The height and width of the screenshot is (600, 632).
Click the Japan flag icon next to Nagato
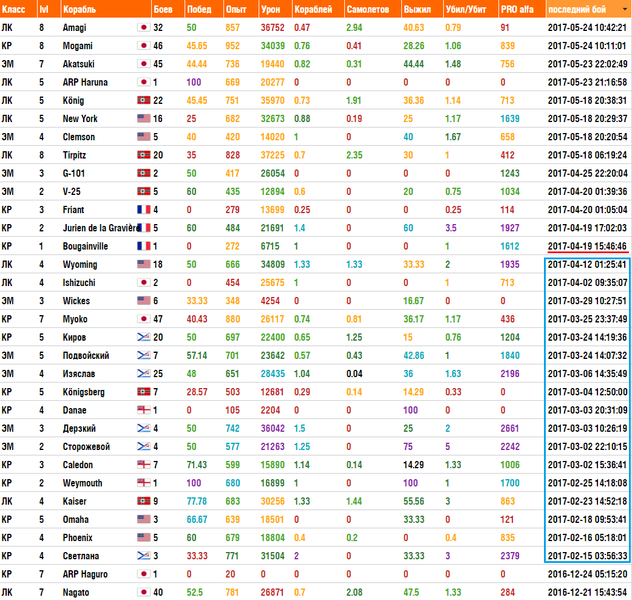coord(143,592)
